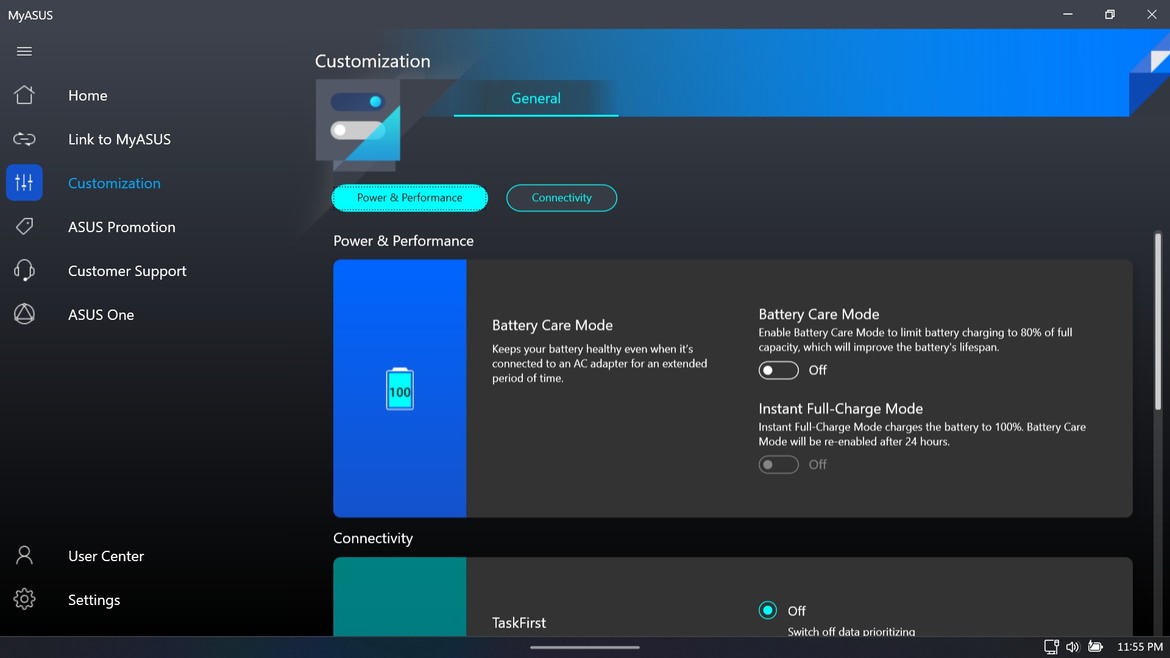Screen dimensions: 1170x658
Task: Click the ASUS Promotion tag icon
Action: coord(24,226)
